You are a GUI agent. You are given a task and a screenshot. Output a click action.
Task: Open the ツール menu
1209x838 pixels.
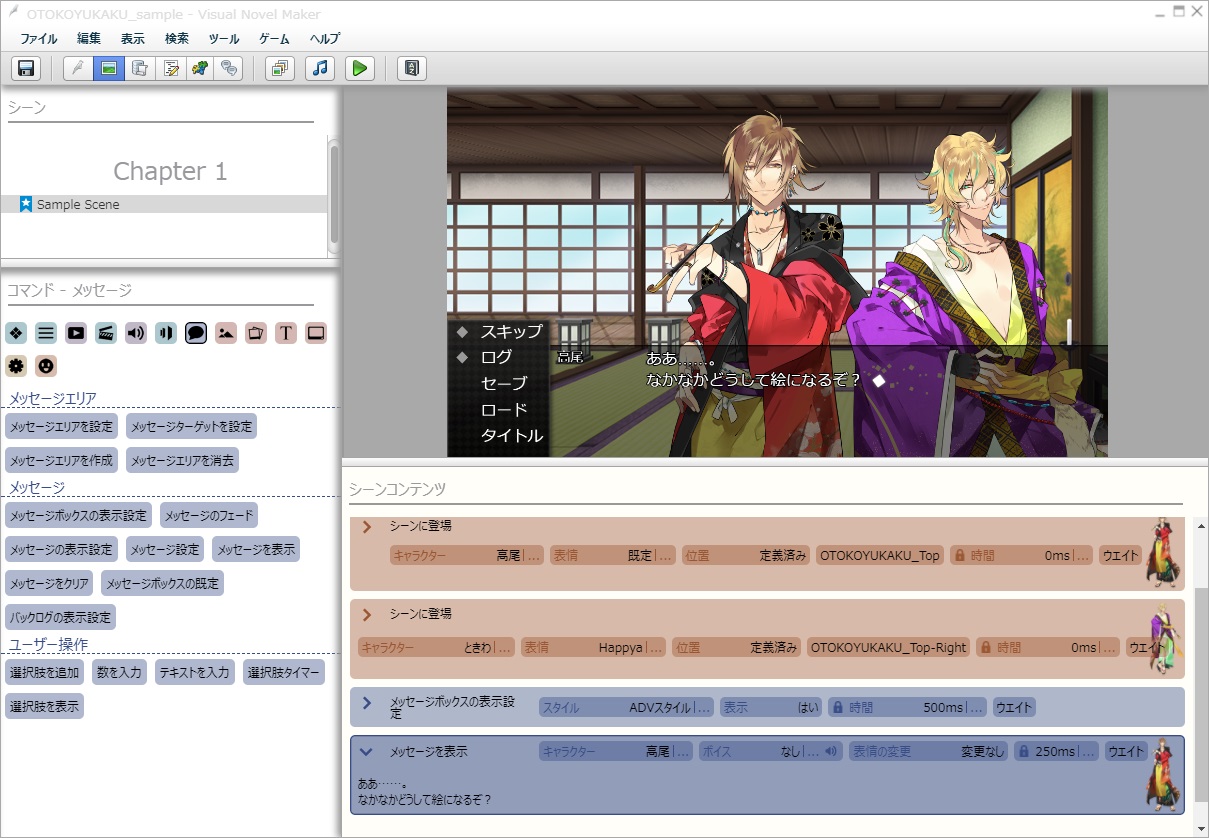pos(224,39)
